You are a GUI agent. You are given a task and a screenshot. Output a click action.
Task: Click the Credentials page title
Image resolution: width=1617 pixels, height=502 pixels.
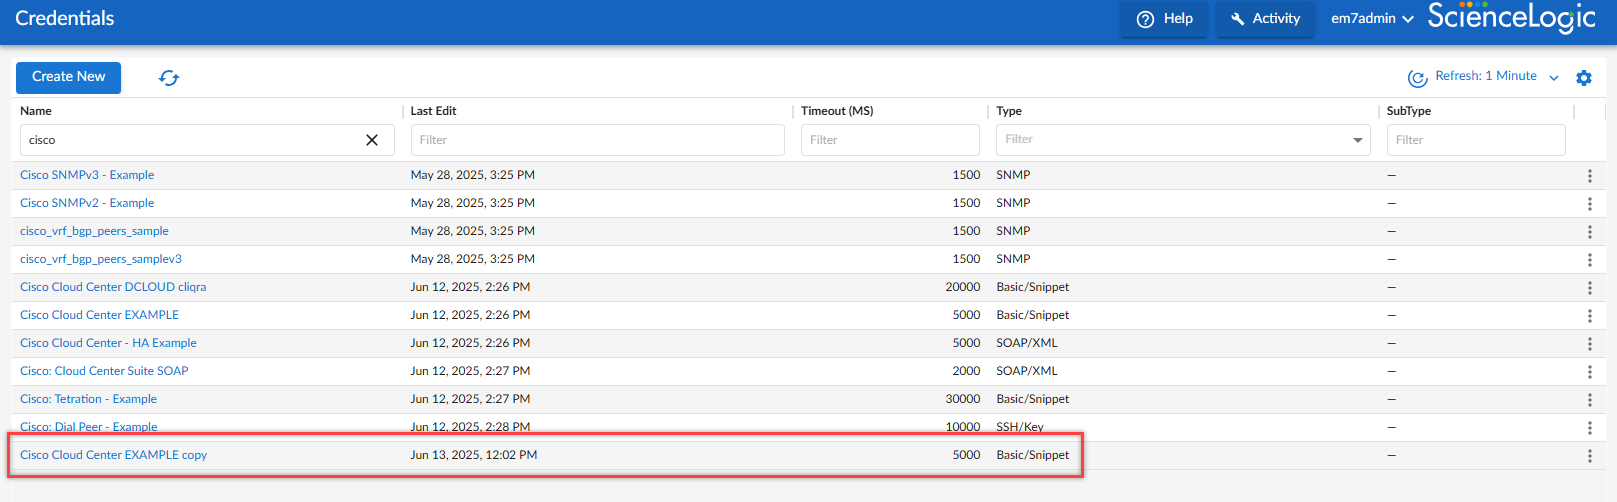[x=65, y=18]
